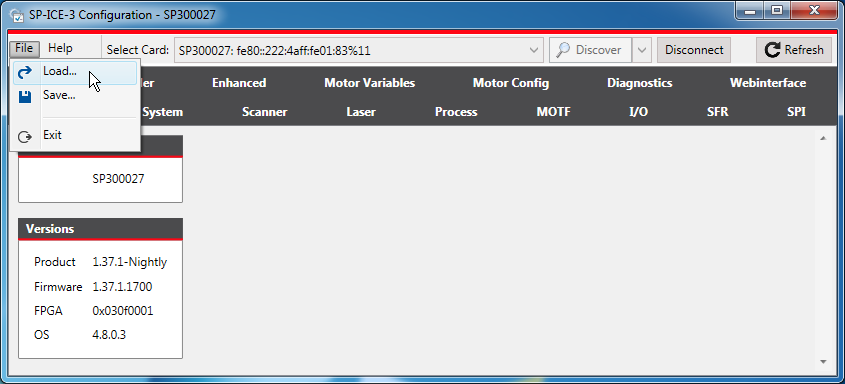Refresh the card configuration

coord(794,50)
